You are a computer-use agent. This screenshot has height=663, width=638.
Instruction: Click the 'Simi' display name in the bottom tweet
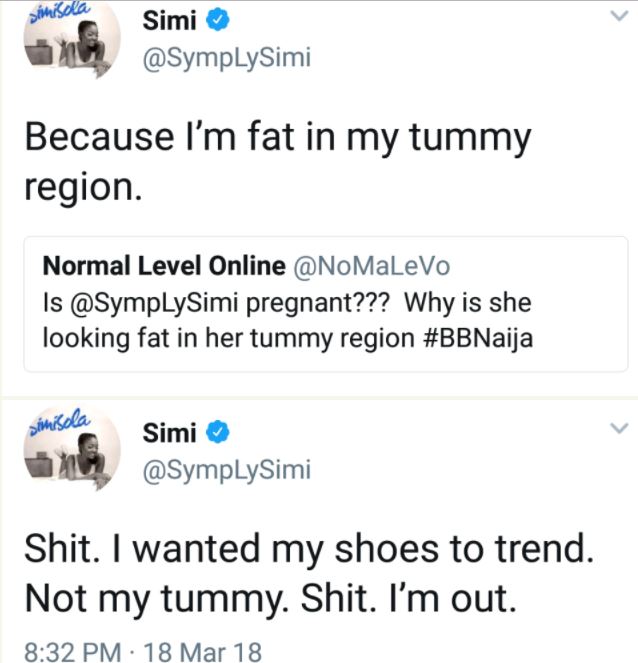tap(167, 432)
